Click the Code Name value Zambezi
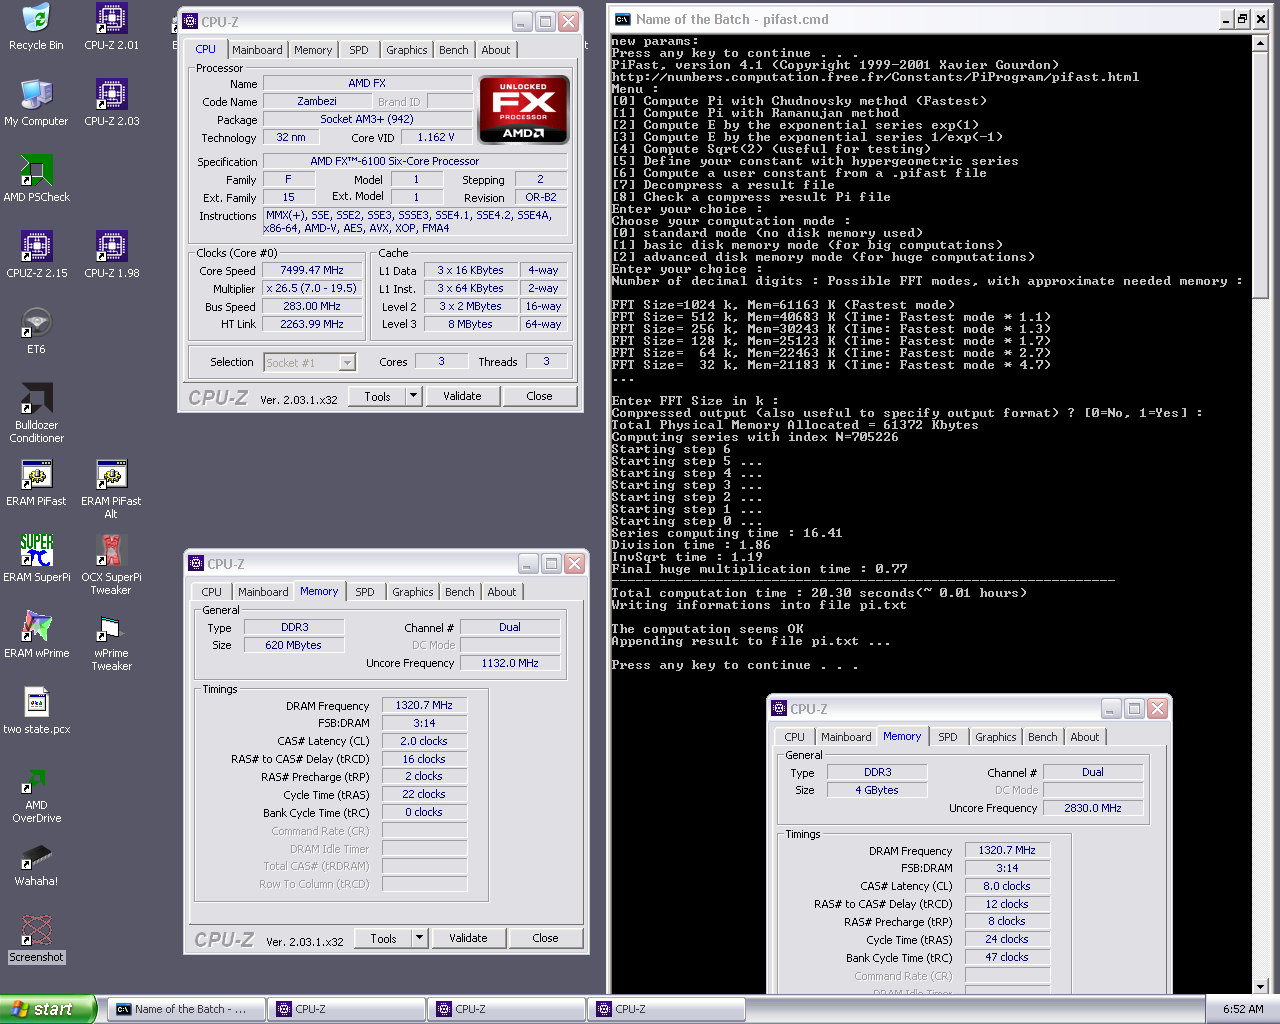The width and height of the screenshot is (1280, 1024). (x=317, y=101)
